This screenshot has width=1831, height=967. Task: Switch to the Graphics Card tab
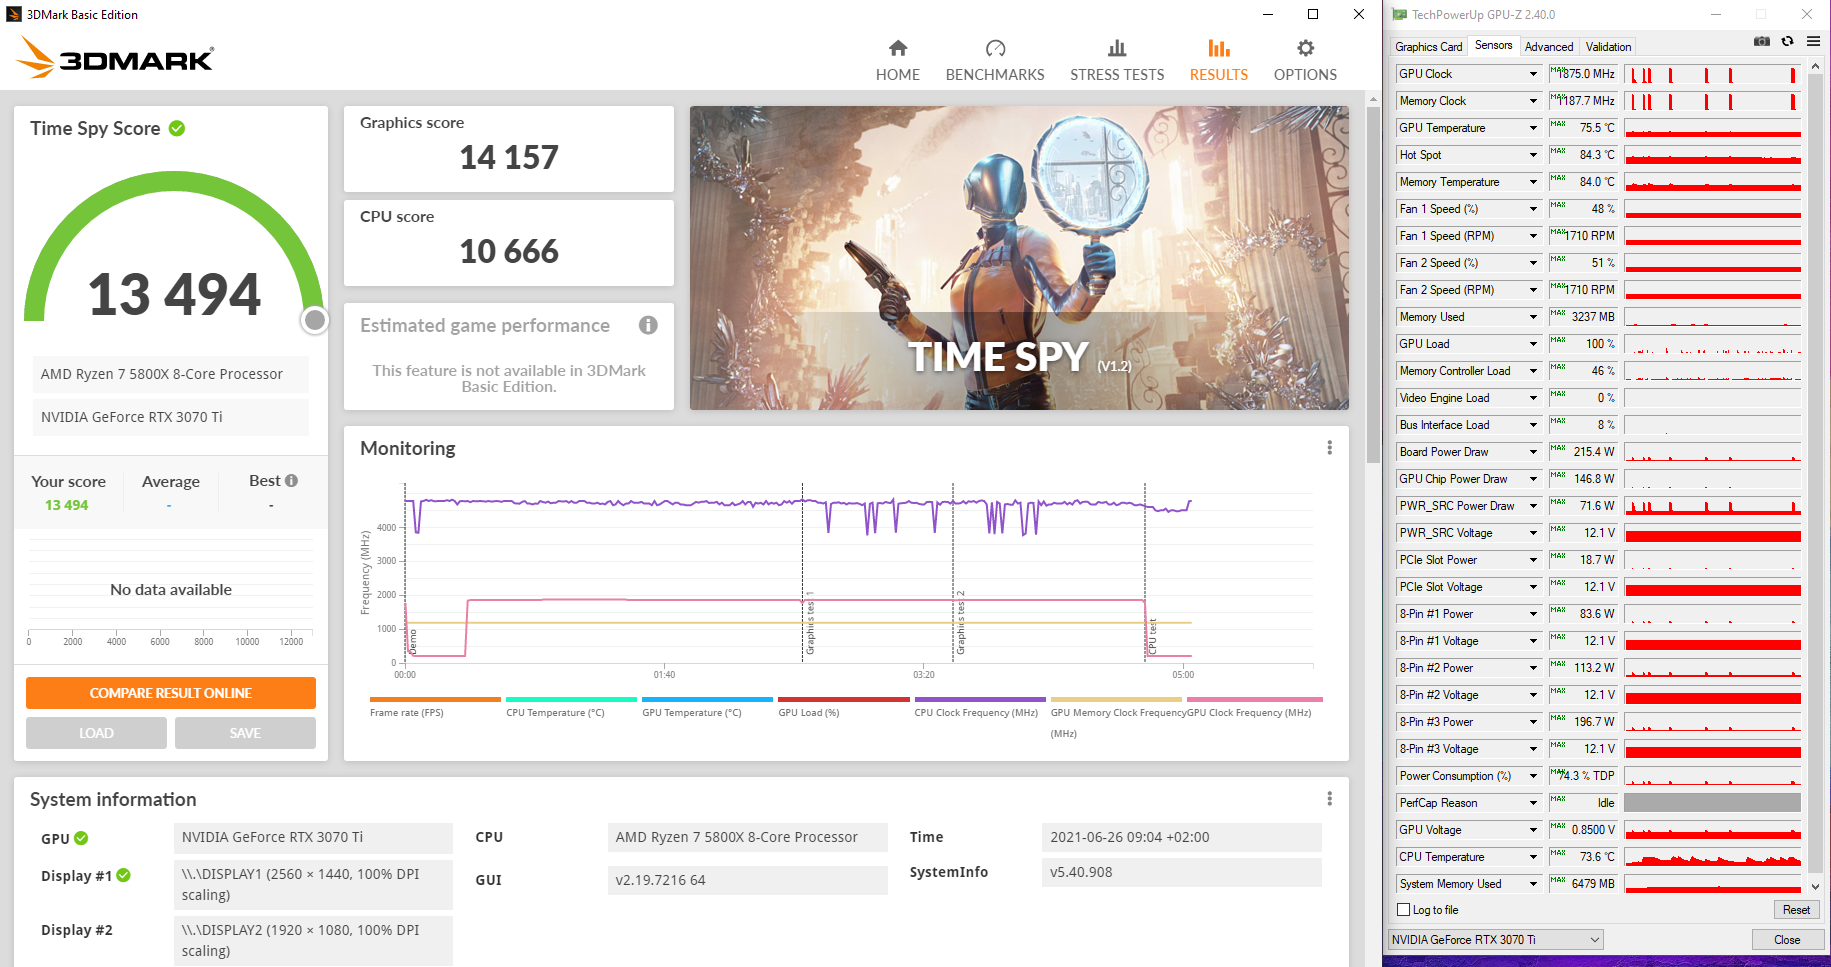[x=1428, y=47]
